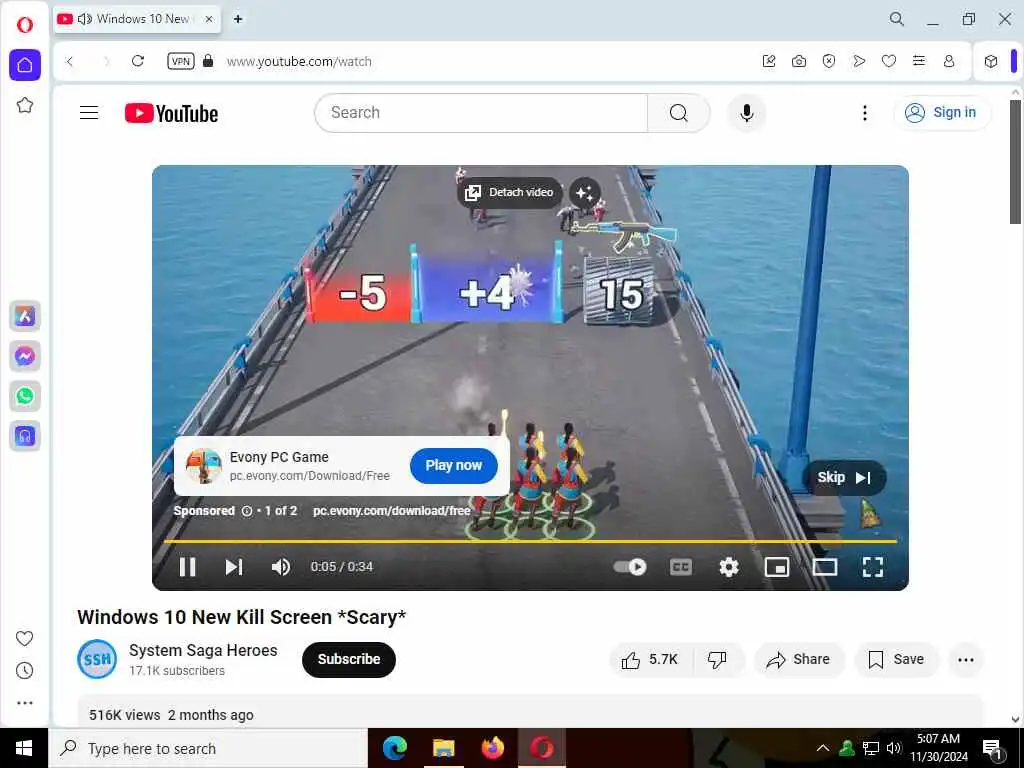Click the Sign in button
Screen dimensions: 1024x768
941,112
